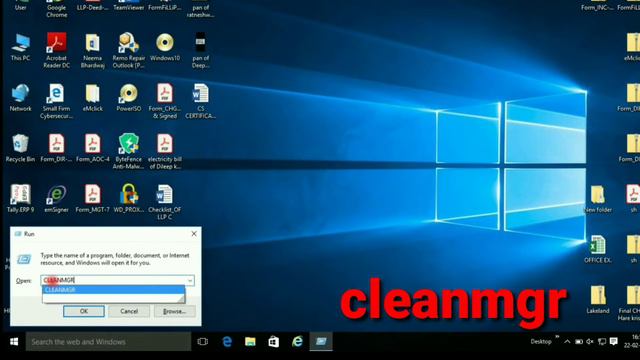640x360 pixels.
Task: Open Form_CHG & Signed PDF
Action: click(x=165, y=101)
